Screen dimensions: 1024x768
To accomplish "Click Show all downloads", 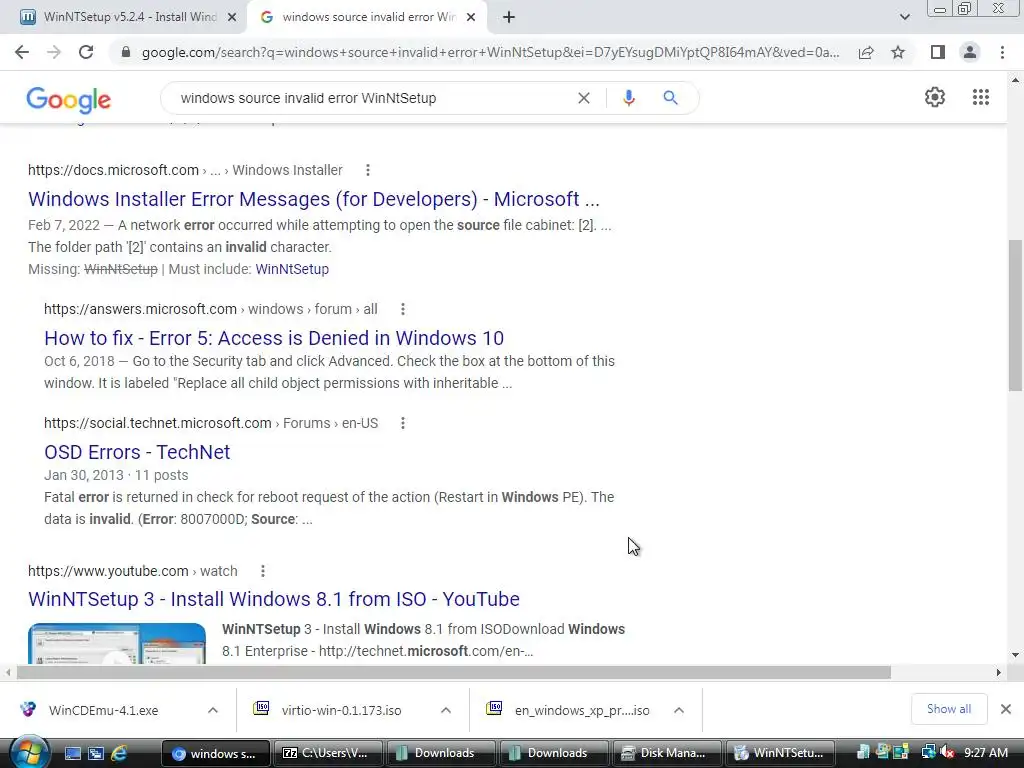I will click(949, 709).
